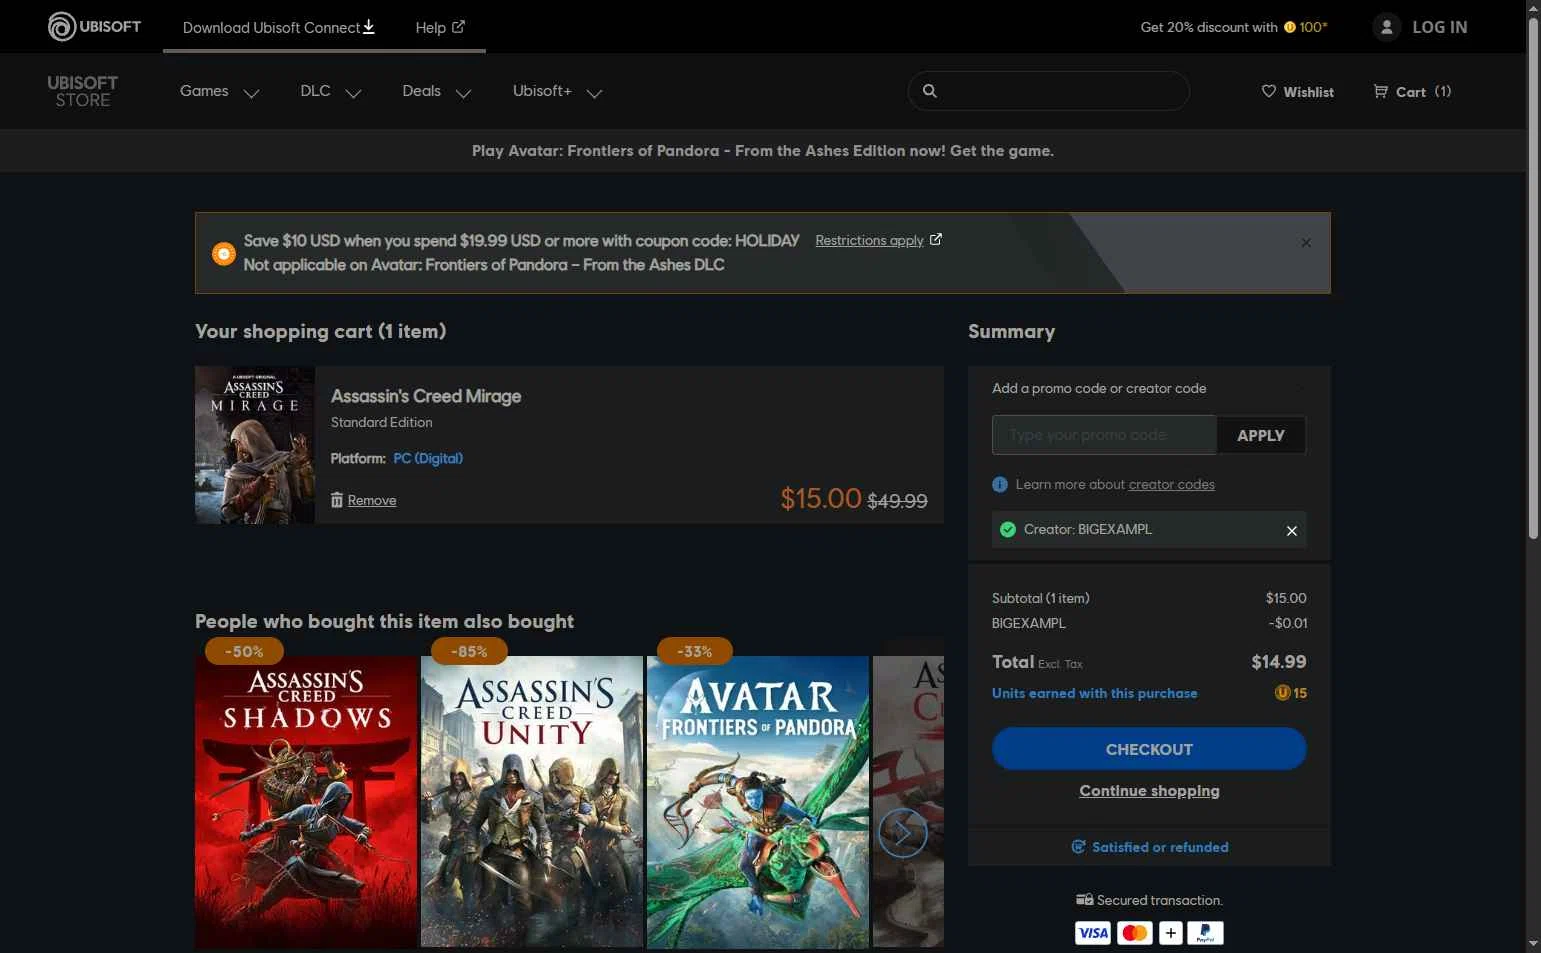Open Satisfied or refunded info

click(1149, 847)
